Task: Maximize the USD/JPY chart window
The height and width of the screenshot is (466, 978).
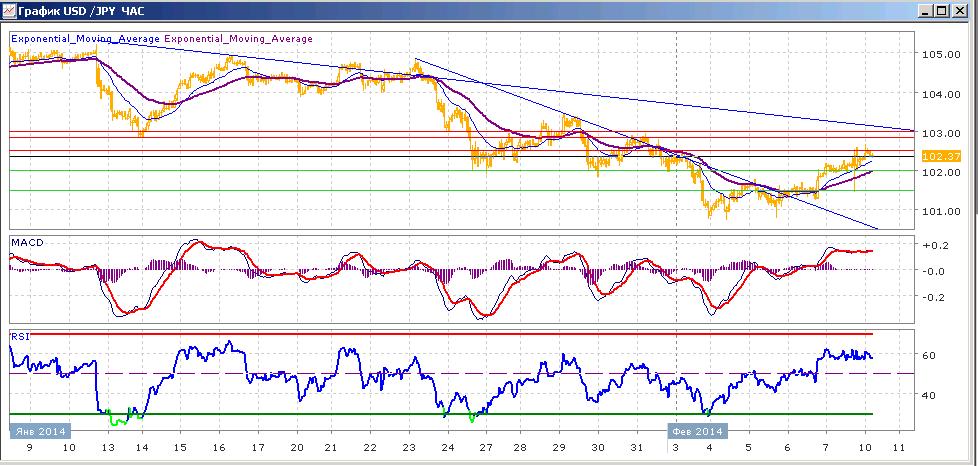Action: (942, 11)
